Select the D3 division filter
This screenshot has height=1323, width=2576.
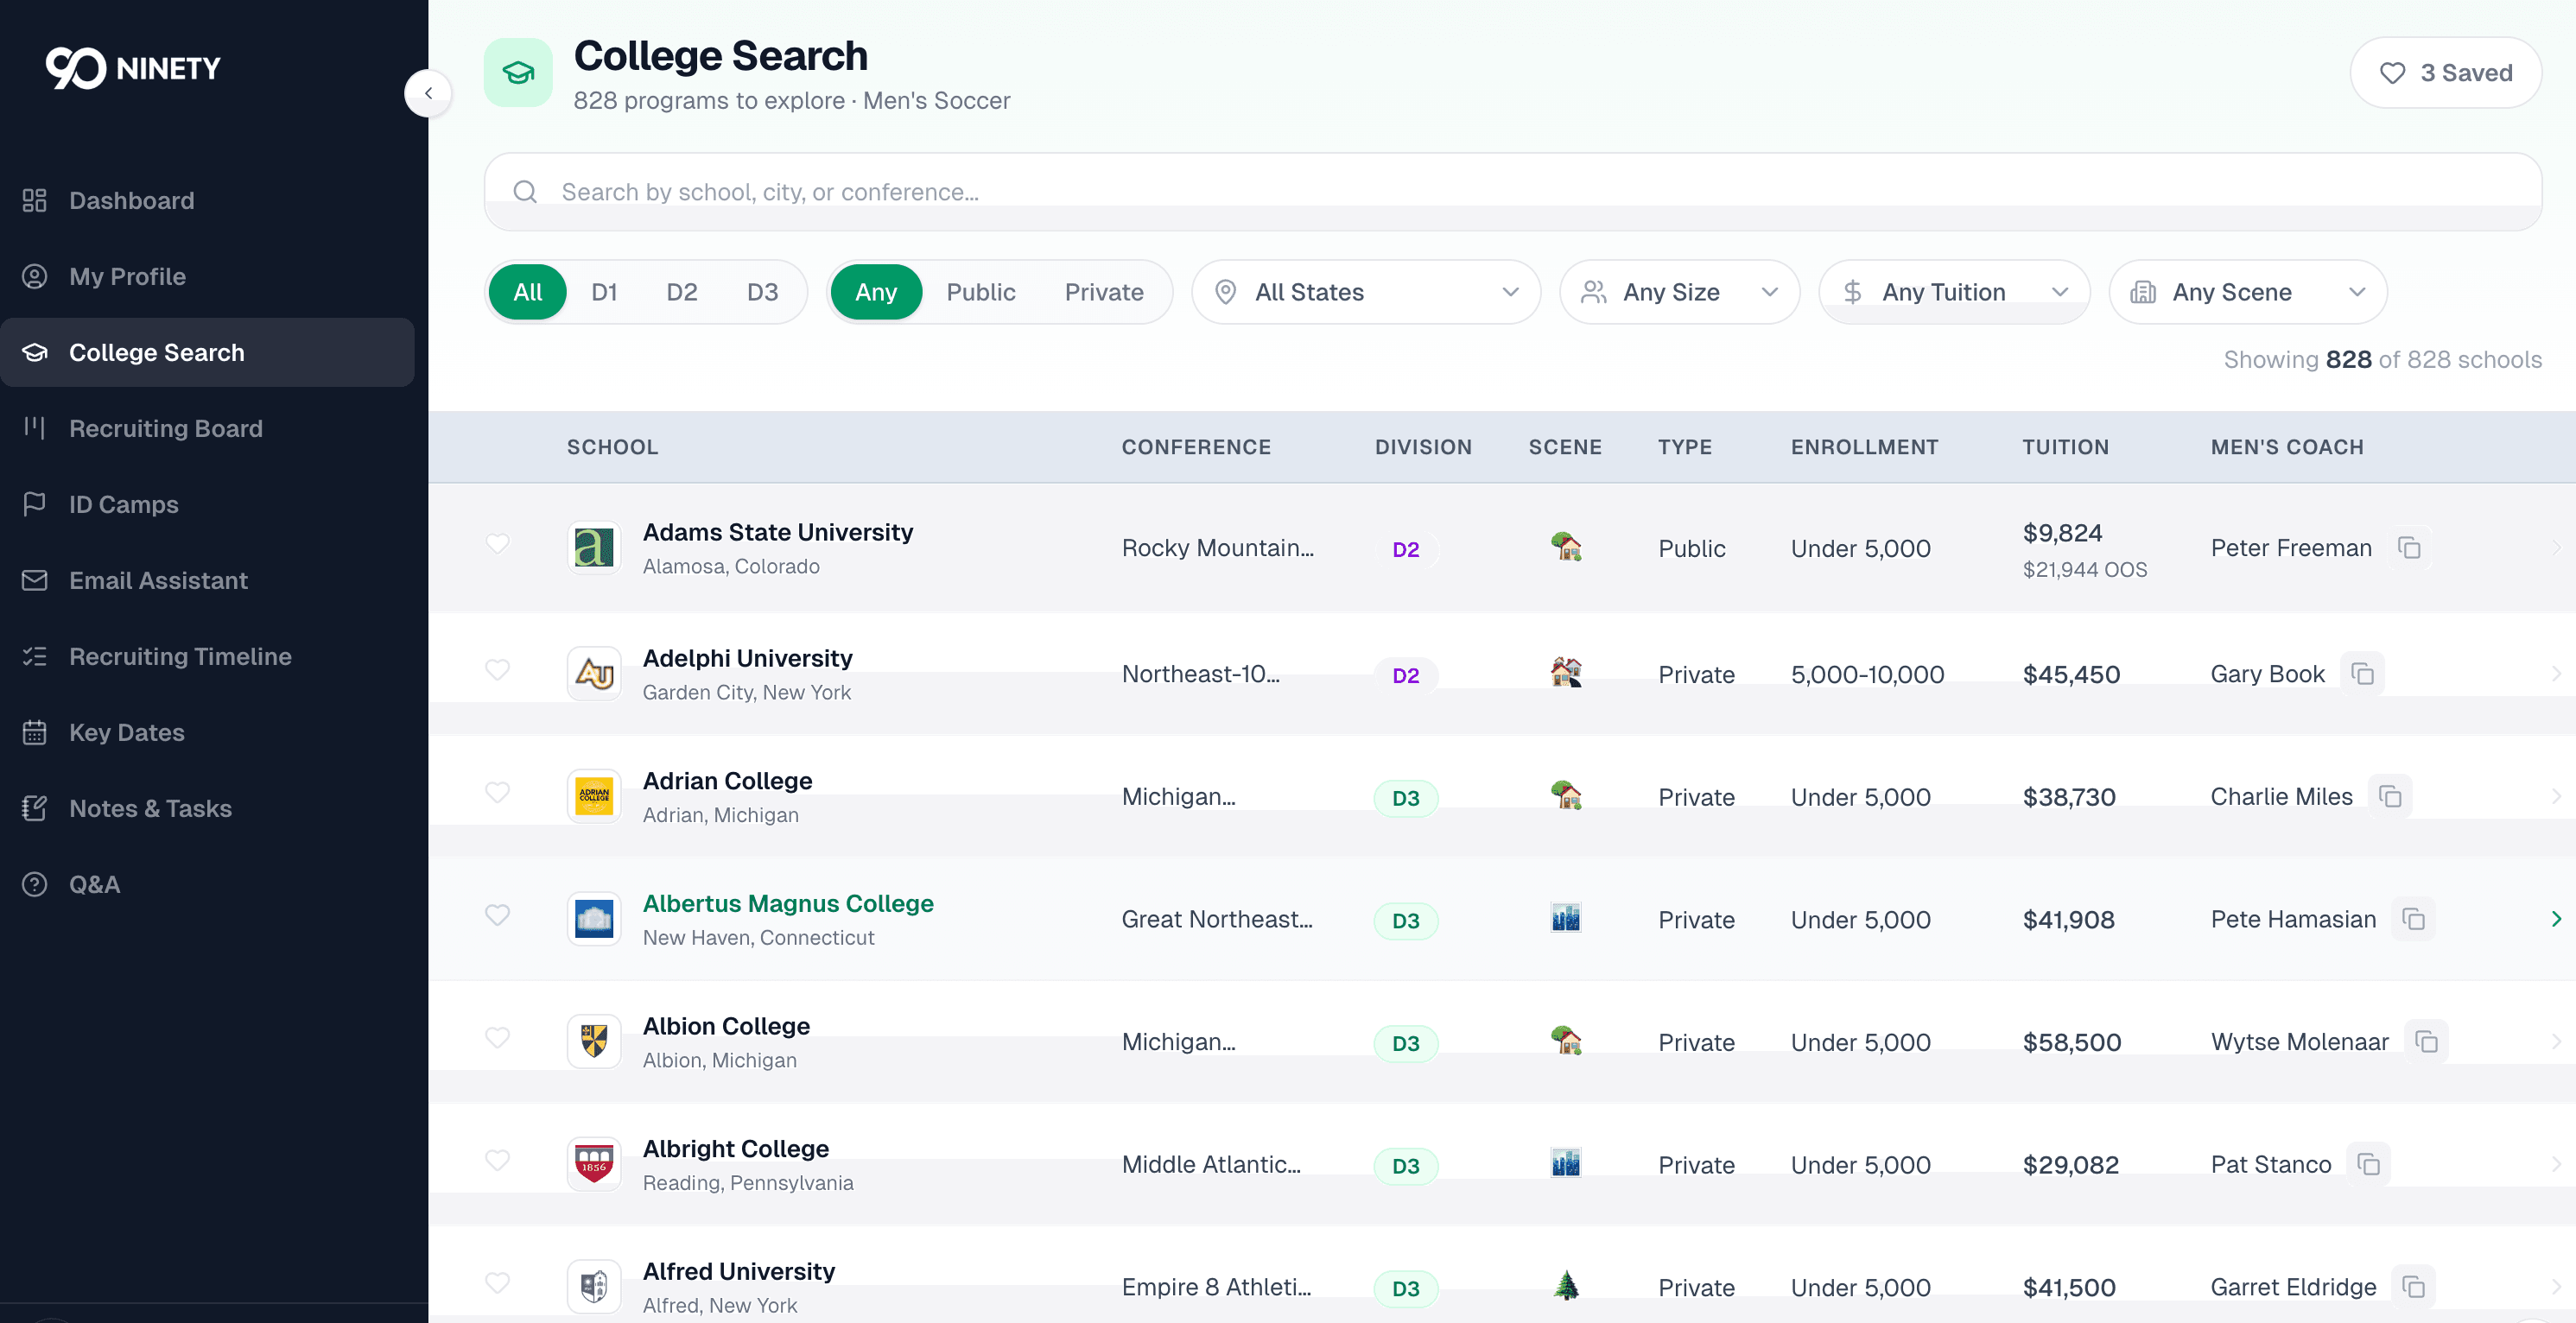tap(762, 293)
